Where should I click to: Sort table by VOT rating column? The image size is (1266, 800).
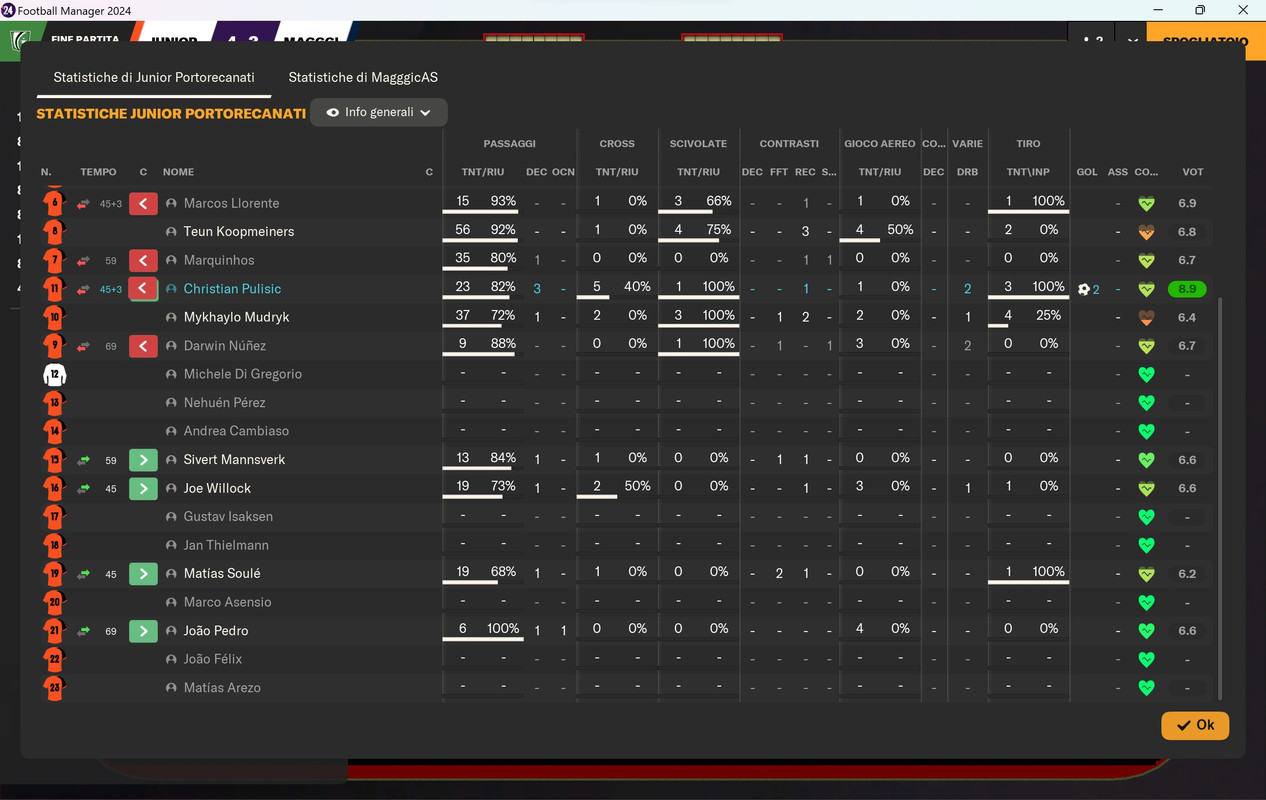coord(1193,172)
